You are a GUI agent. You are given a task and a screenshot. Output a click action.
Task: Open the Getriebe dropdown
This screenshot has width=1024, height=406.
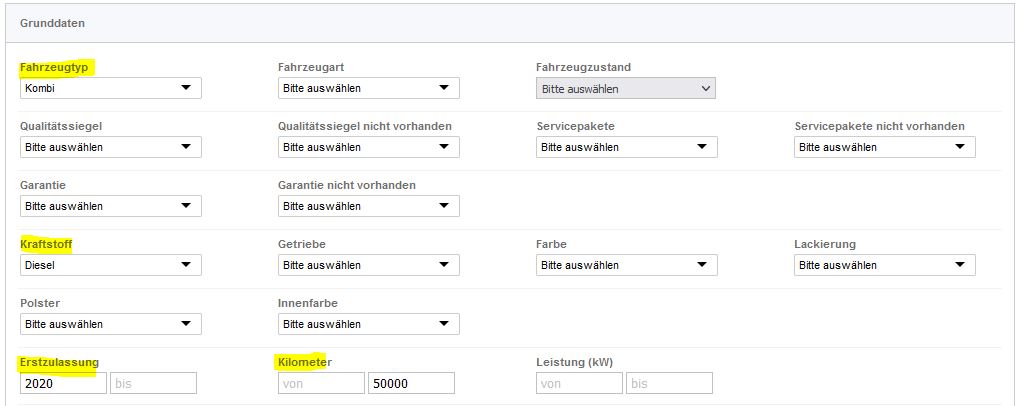368,265
